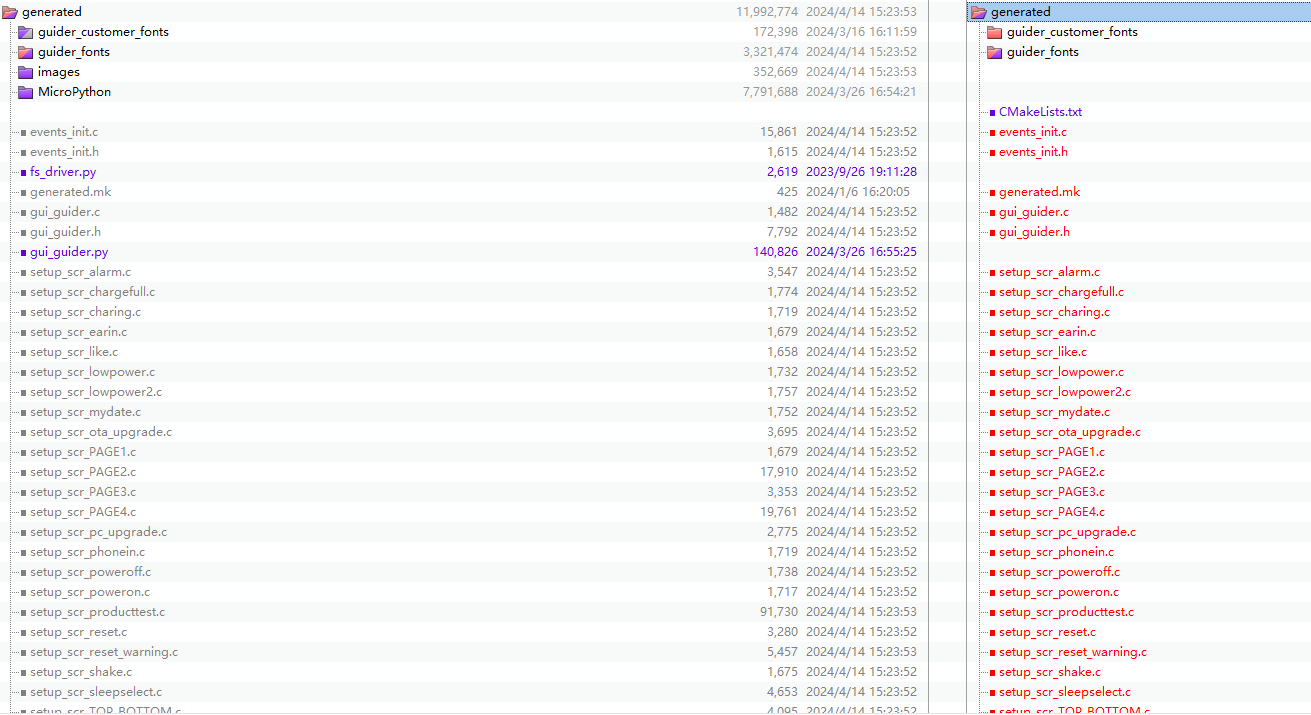The width and height of the screenshot is (1311, 715).
Task: Select setup_scr_pc_upgrade.c in the right pane
Action: click(x=1067, y=532)
